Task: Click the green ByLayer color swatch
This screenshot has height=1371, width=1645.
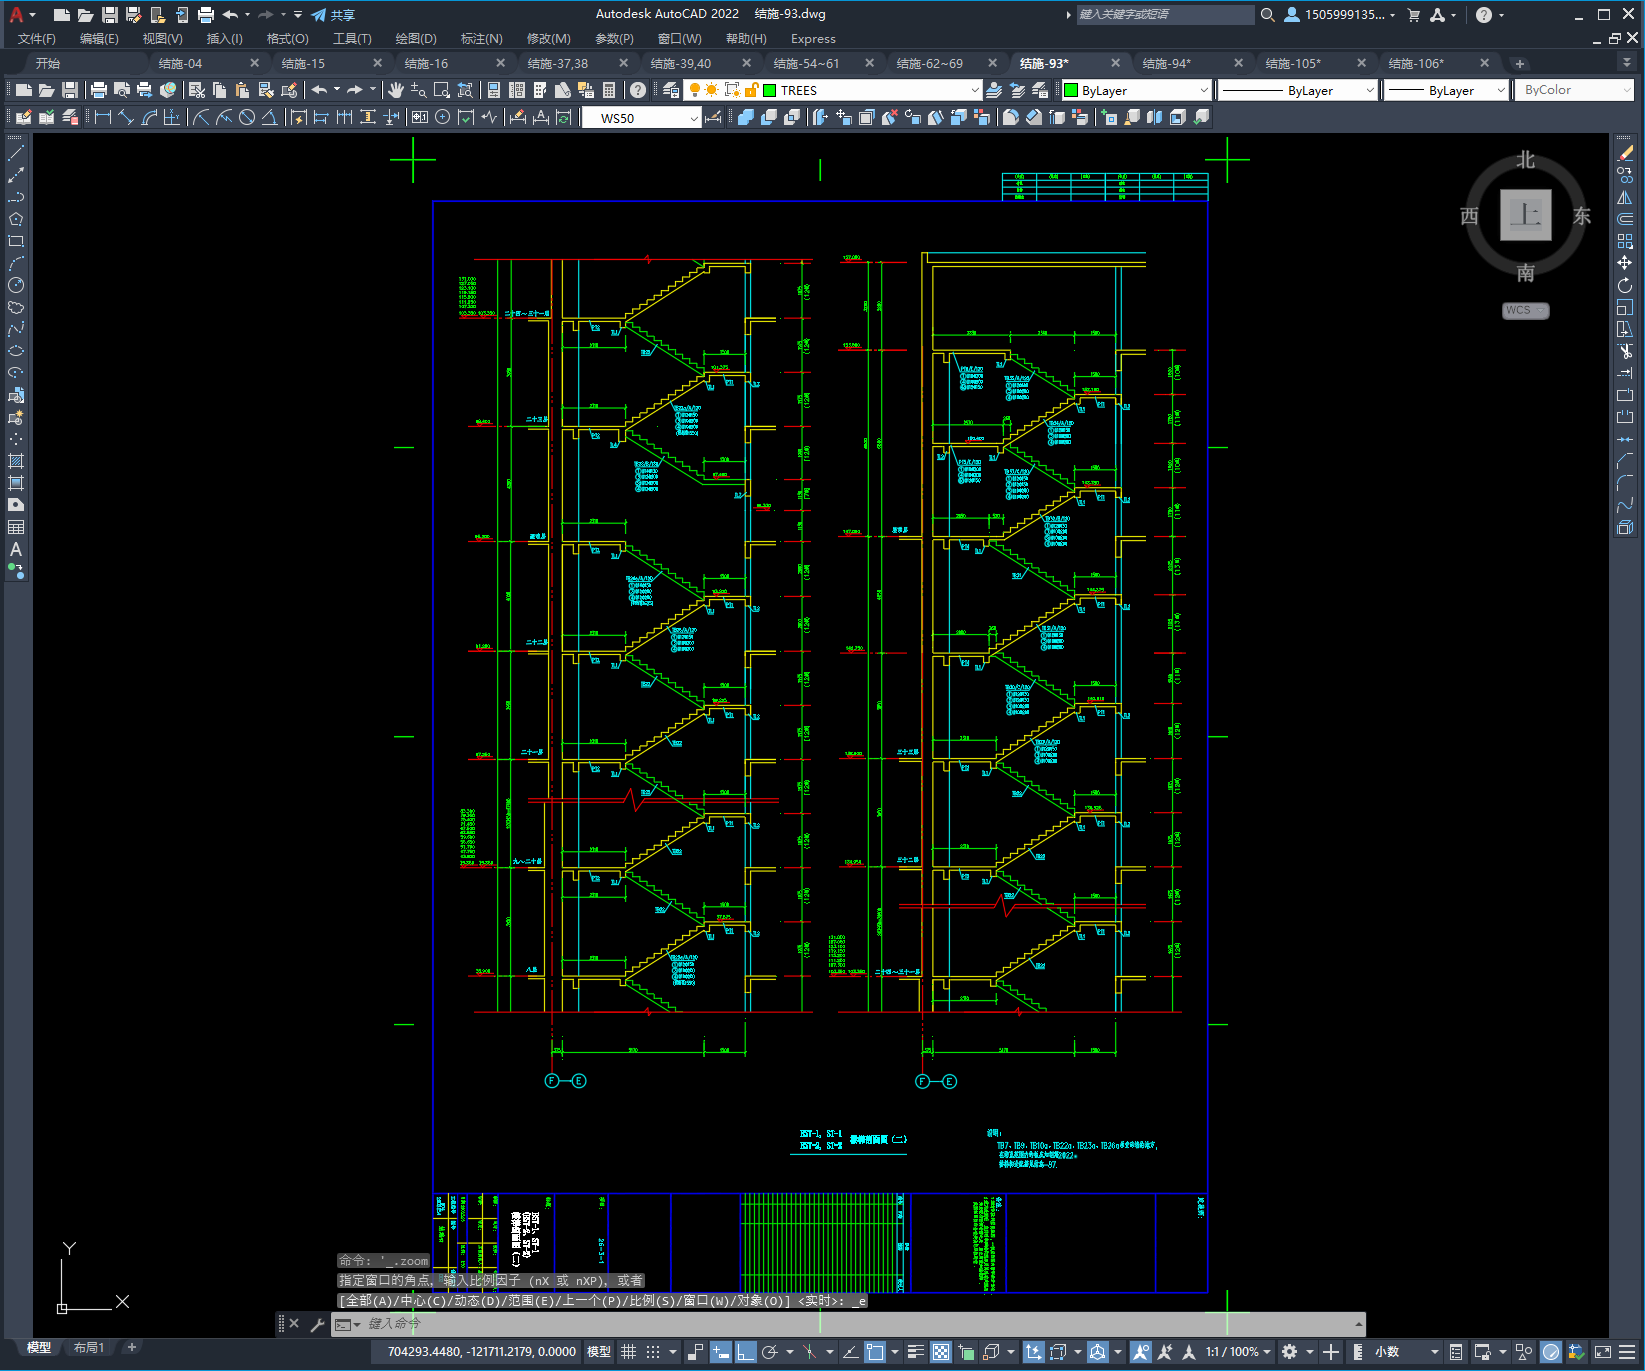Action: 1071,90
